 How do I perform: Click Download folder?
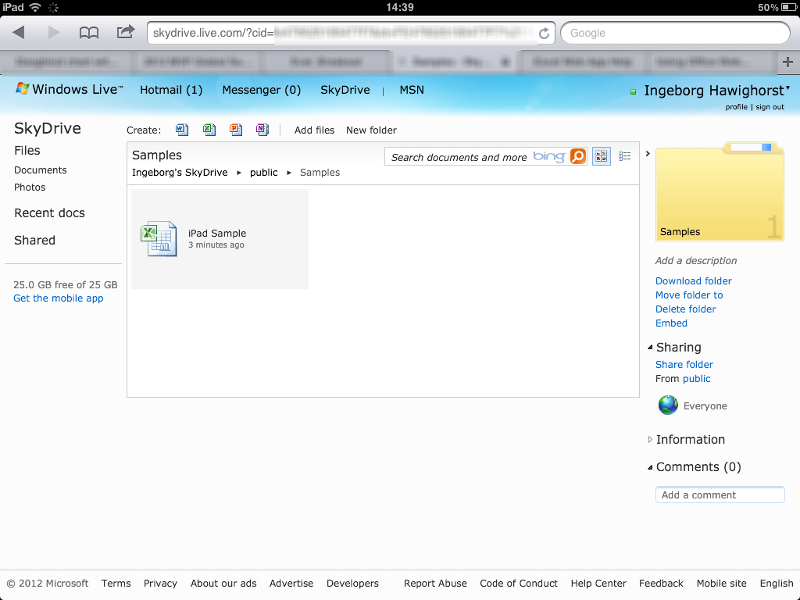693,281
